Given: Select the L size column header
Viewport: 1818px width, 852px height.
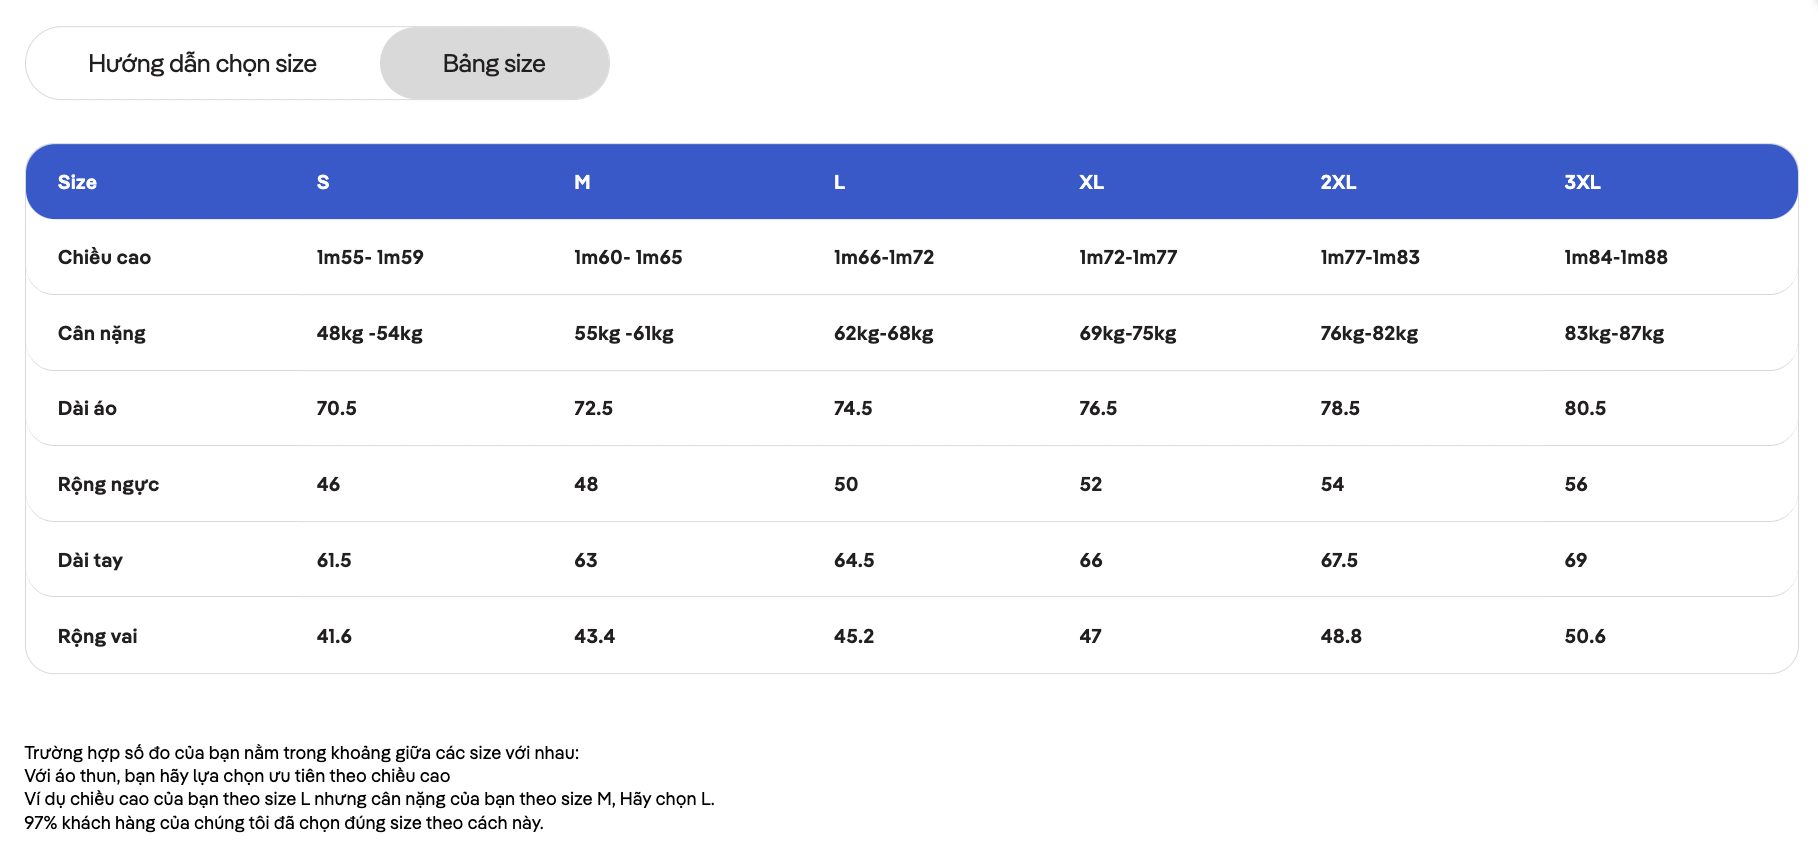Looking at the screenshot, I should pos(839,182).
